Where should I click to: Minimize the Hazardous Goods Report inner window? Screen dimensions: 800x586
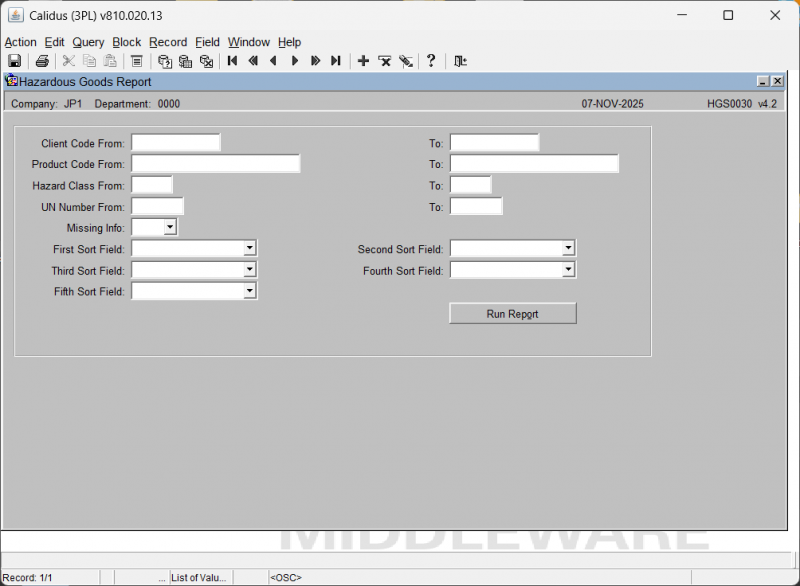click(763, 82)
